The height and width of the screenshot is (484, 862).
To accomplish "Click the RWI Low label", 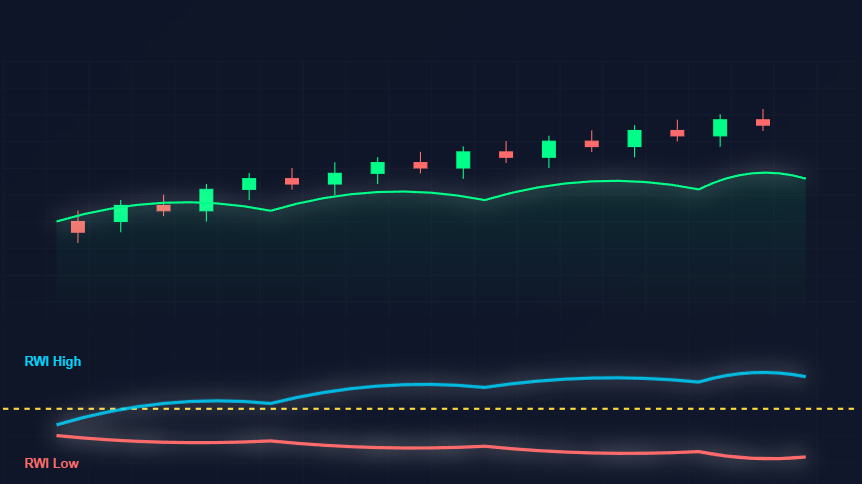I will pyautogui.click(x=52, y=464).
